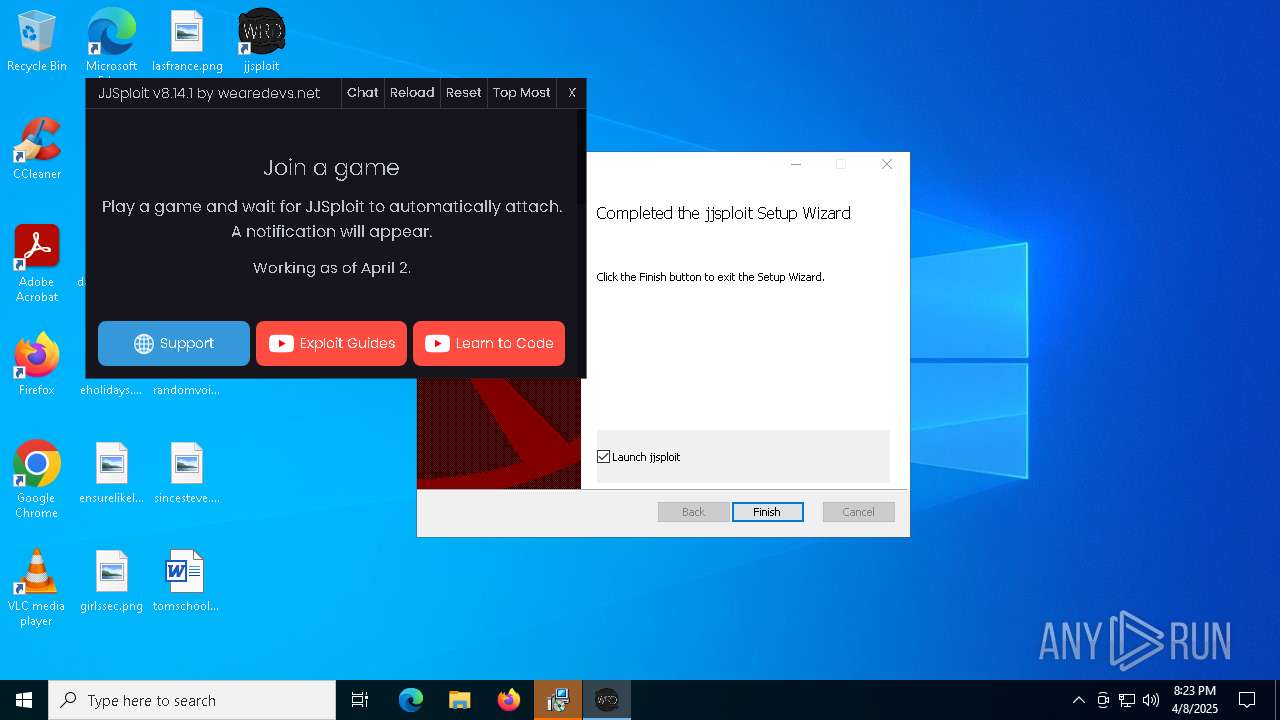The image size is (1280, 720).
Task: Open CCleaner desktop shortcut
Action: [37, 150]
